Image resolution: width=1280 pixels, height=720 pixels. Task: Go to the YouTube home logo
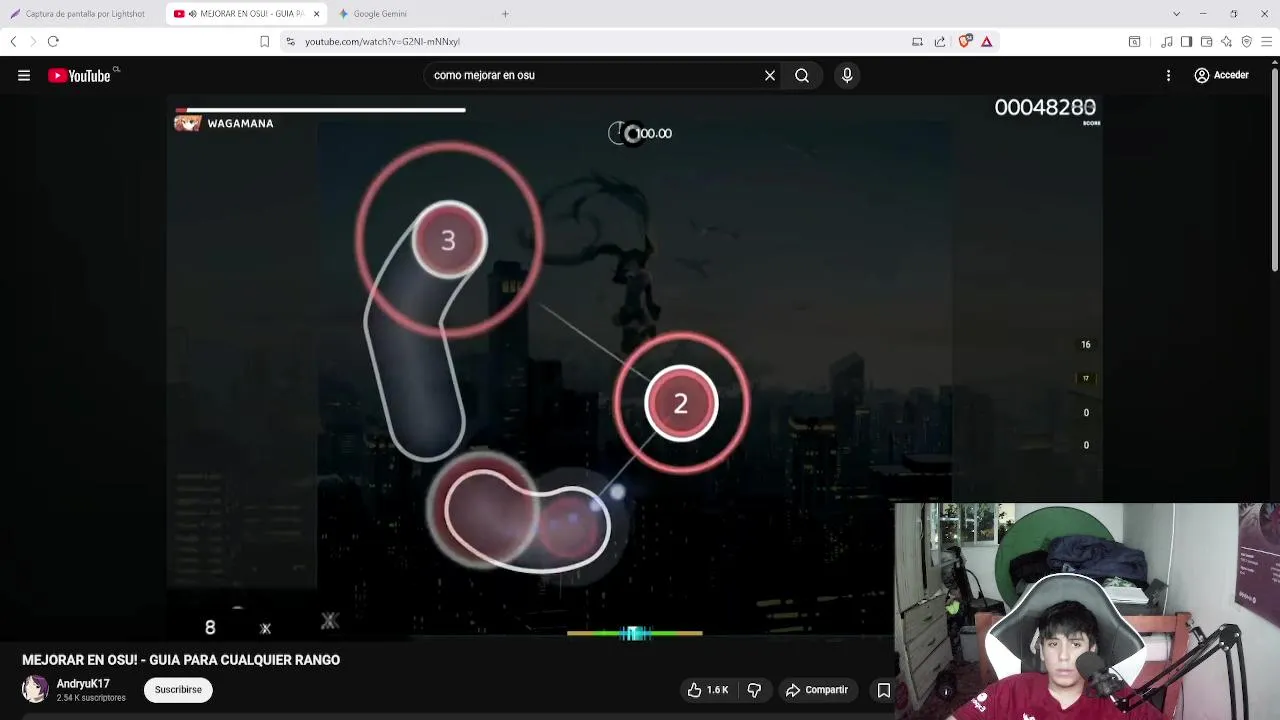coord(79,75)
